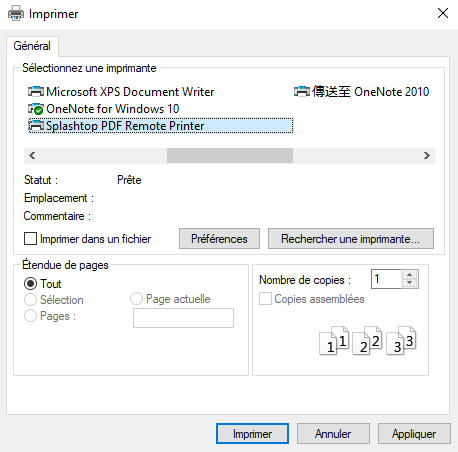
Task: Pick Splashtop PDF Remote Printer entry
Action: tap(161, 126)
